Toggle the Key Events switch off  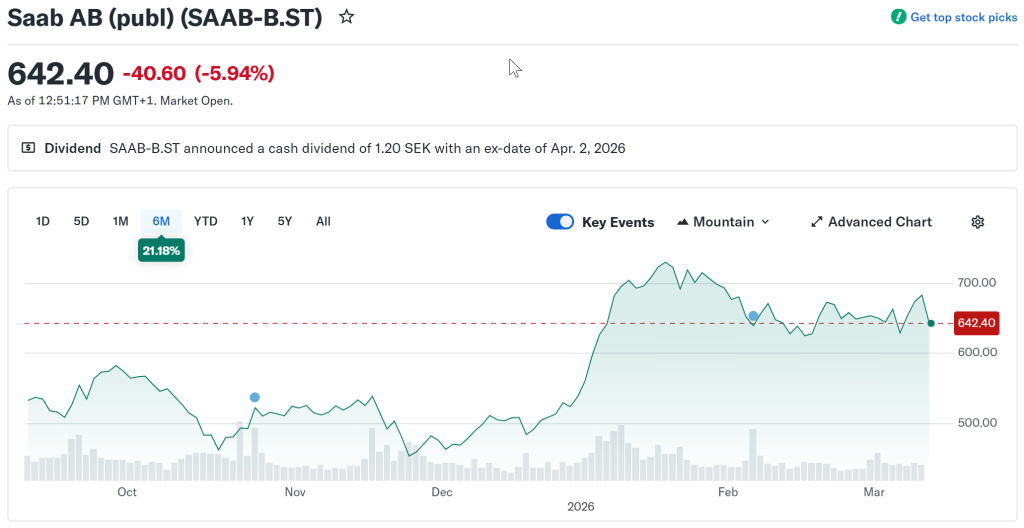point(560,222)
